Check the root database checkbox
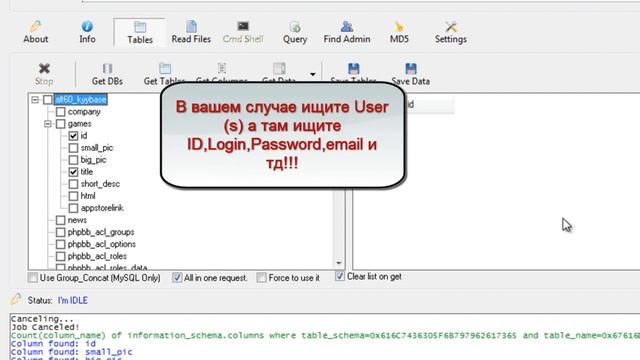The width and height of the screenshot is (640, 360). (x=48, y=100)
